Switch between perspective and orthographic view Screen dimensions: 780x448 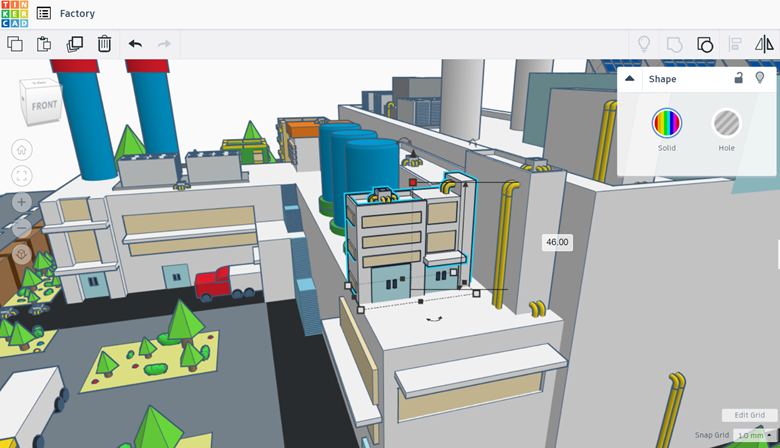click(21, 254)
